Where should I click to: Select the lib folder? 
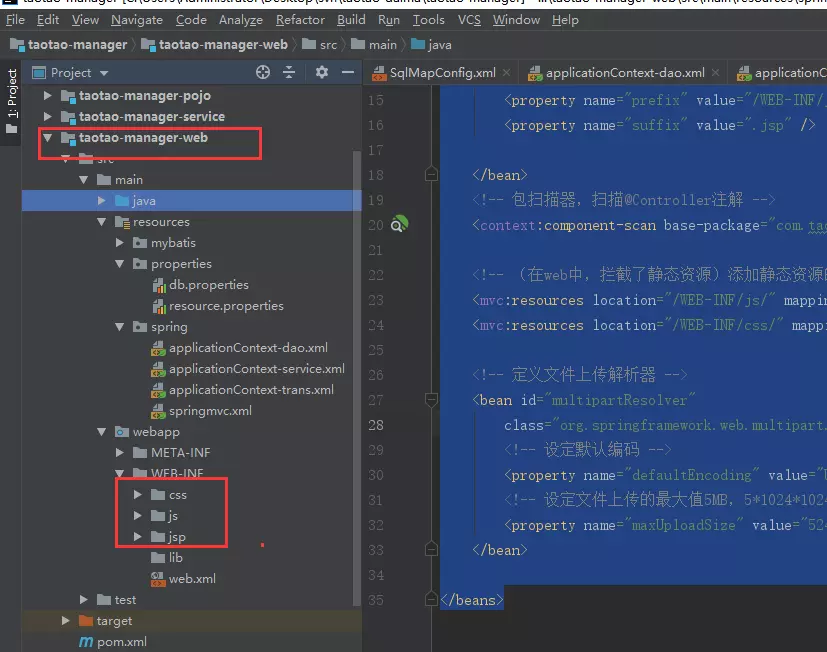[167, 558]
